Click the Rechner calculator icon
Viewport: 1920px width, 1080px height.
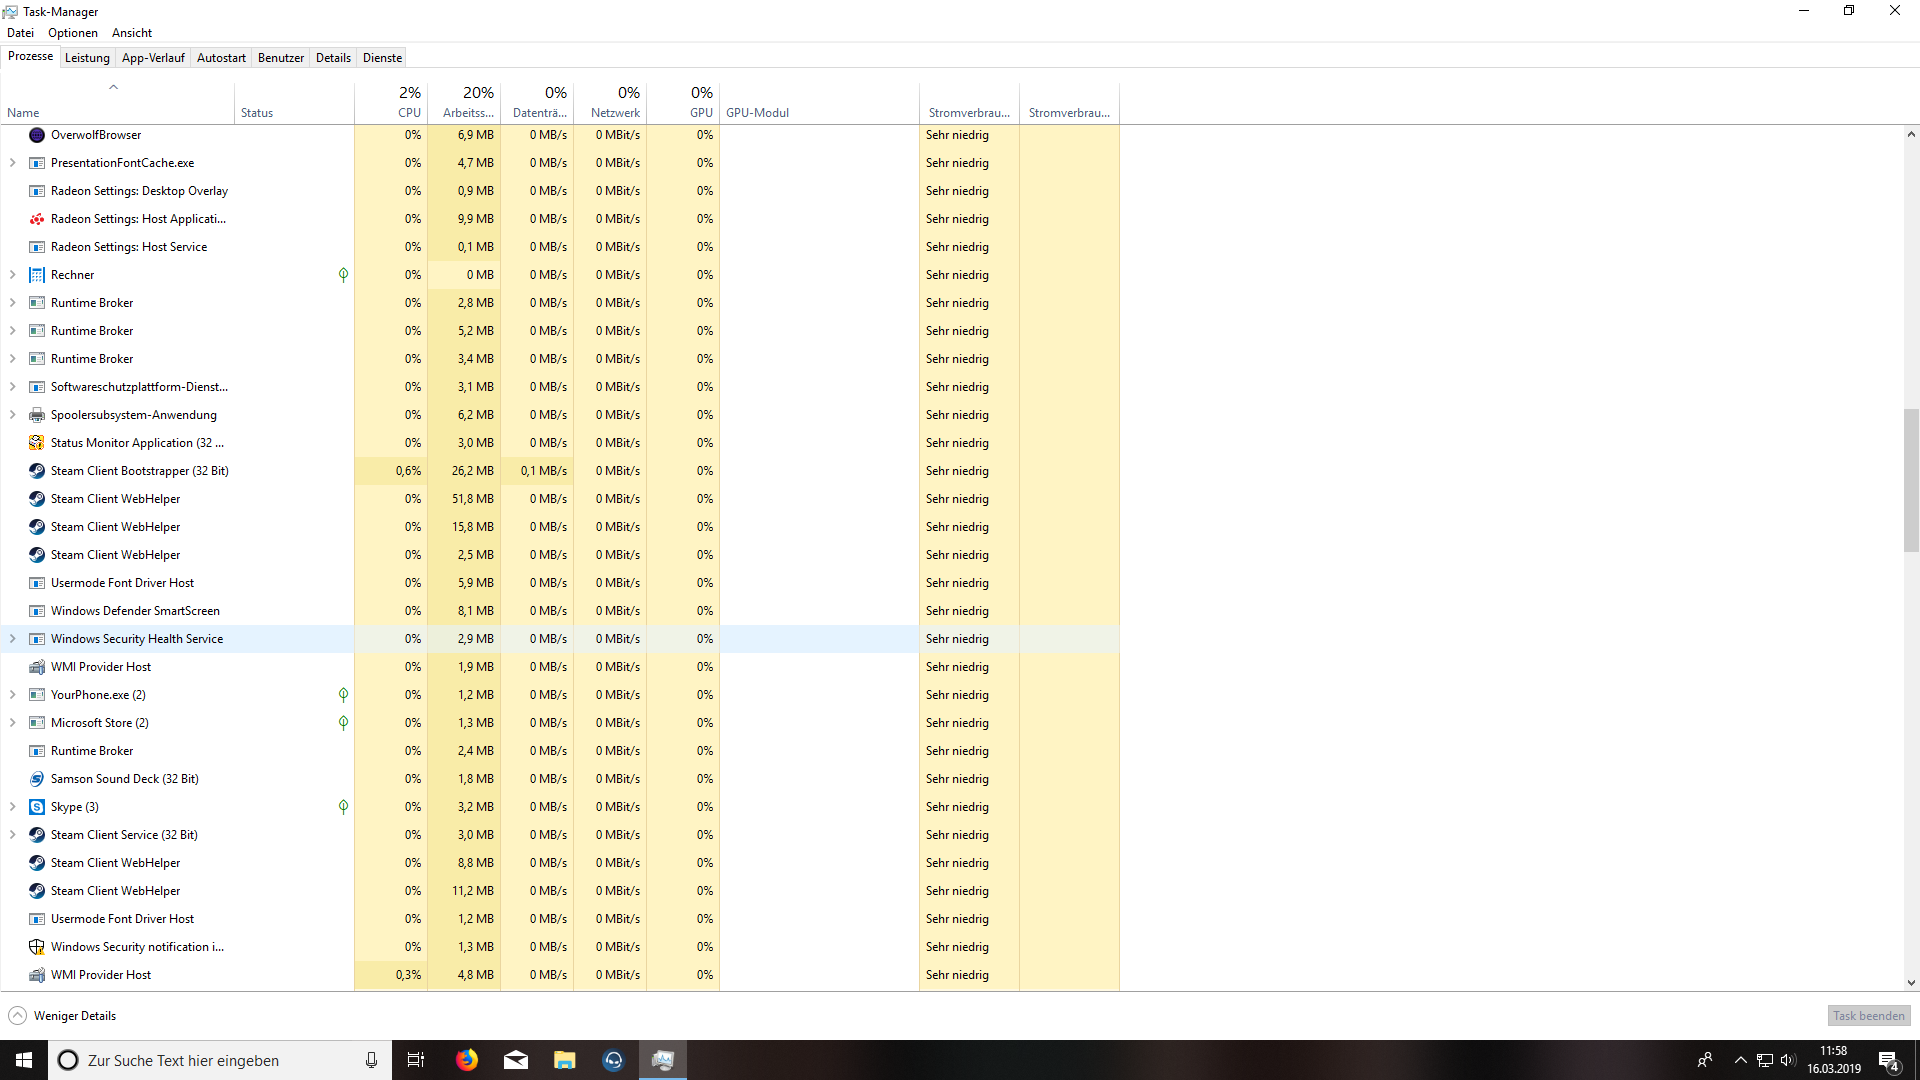click(37, 275)
